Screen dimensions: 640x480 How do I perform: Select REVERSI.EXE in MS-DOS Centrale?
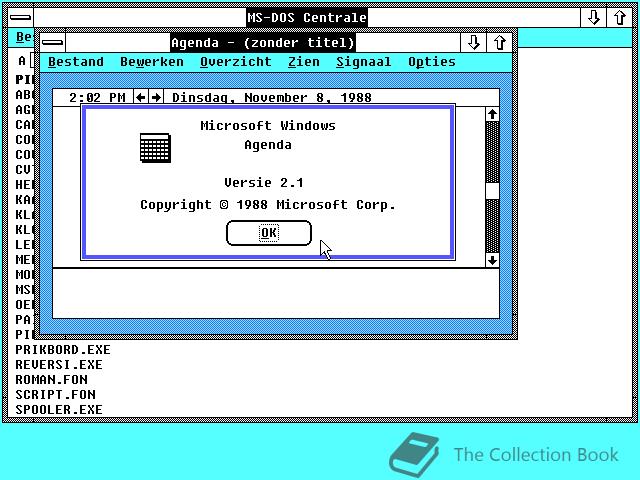(59, 364)
